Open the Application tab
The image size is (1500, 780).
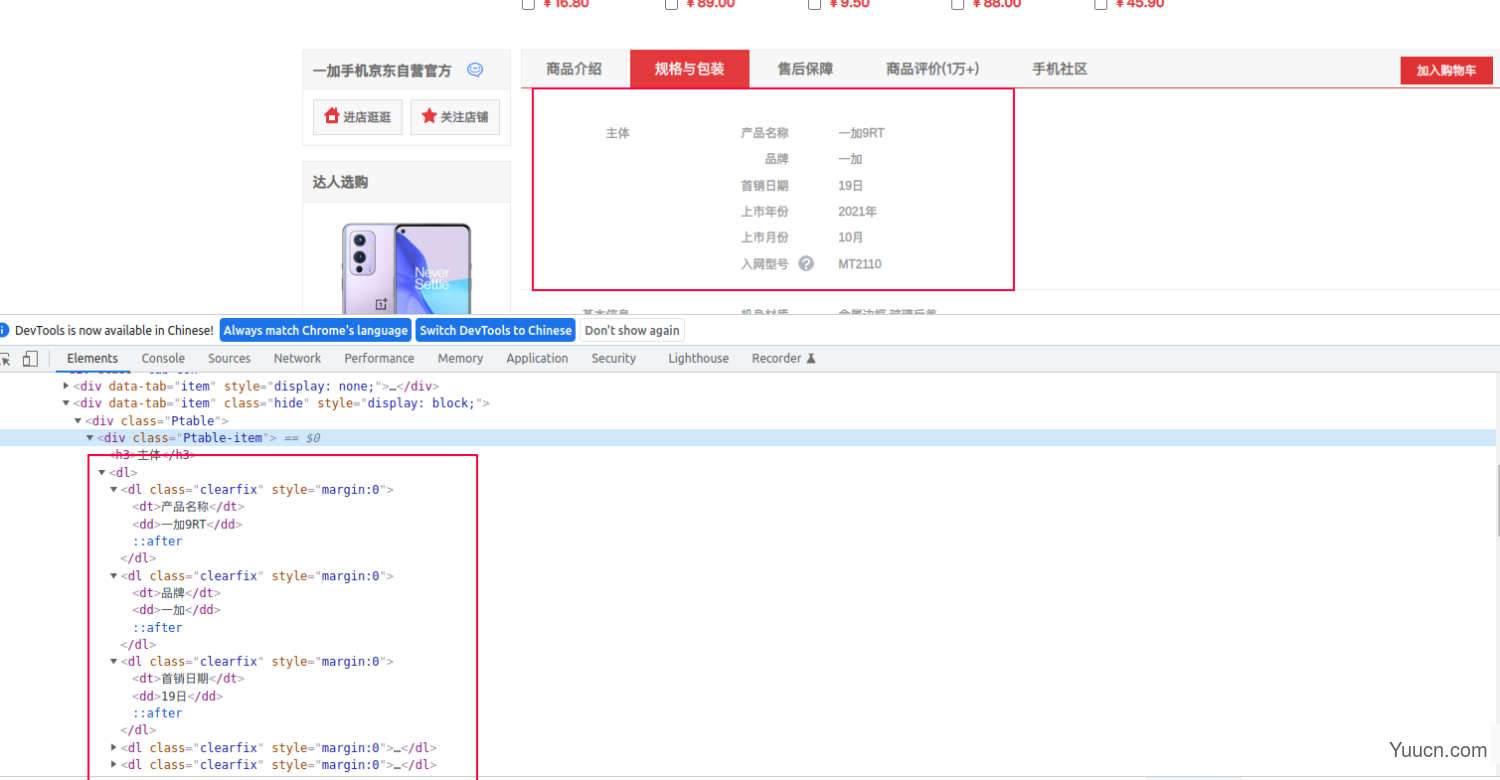537,358
